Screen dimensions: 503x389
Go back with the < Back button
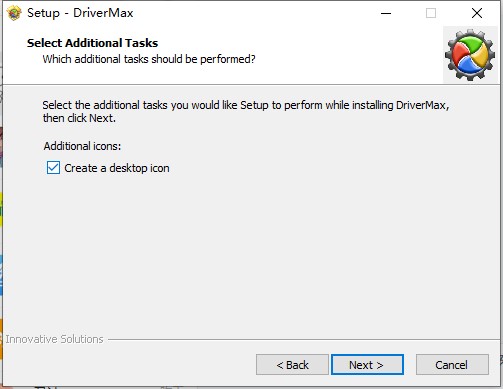point(292,365)
